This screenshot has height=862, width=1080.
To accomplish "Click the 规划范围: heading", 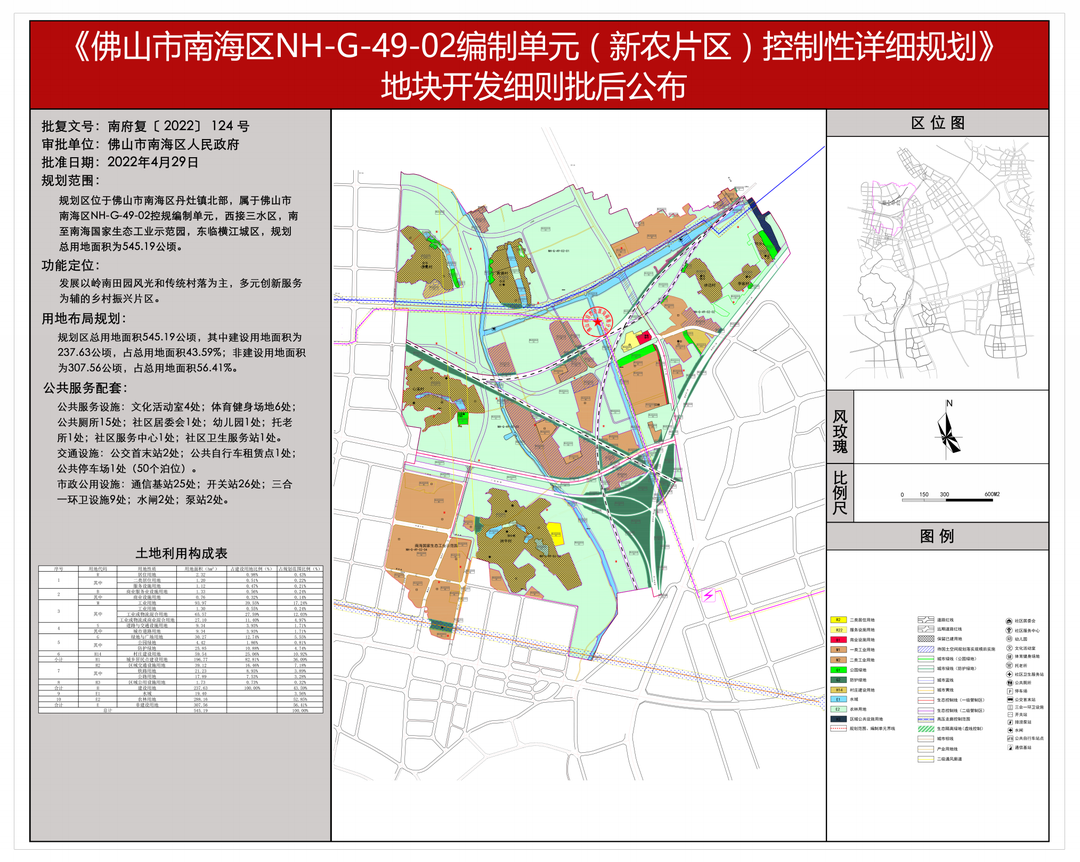I will pyautogui.click(x=71, y=181).
